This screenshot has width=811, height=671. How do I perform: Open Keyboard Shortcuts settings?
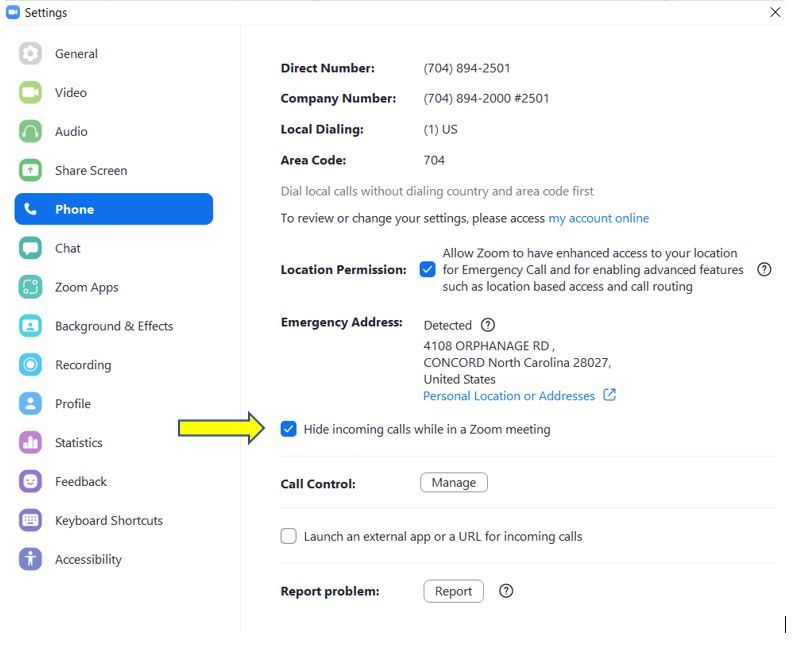point(114,520)
